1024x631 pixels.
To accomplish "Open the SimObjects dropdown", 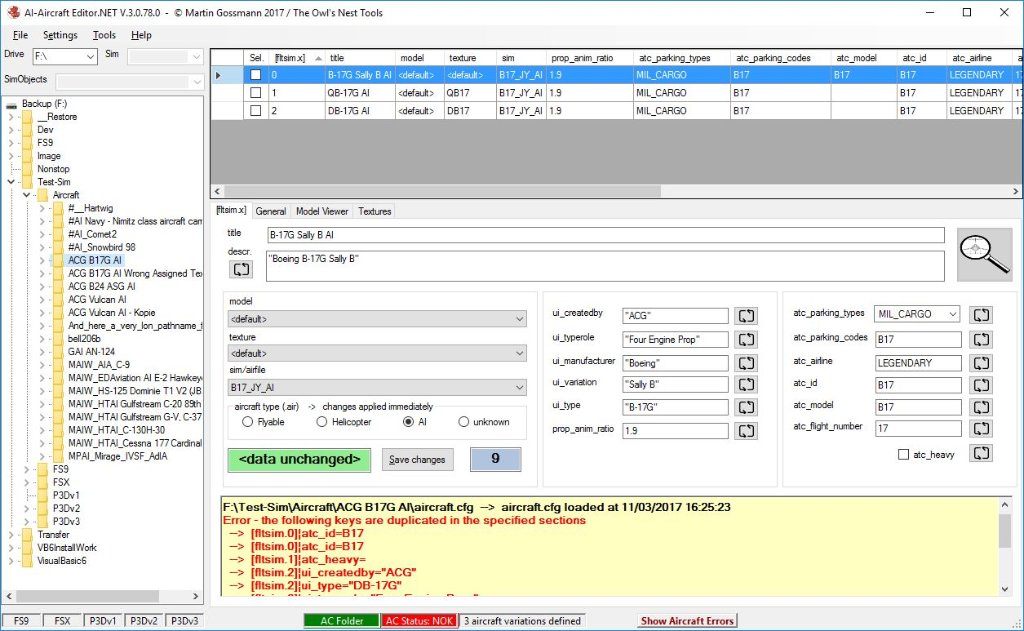I will [x=197, y=82].
